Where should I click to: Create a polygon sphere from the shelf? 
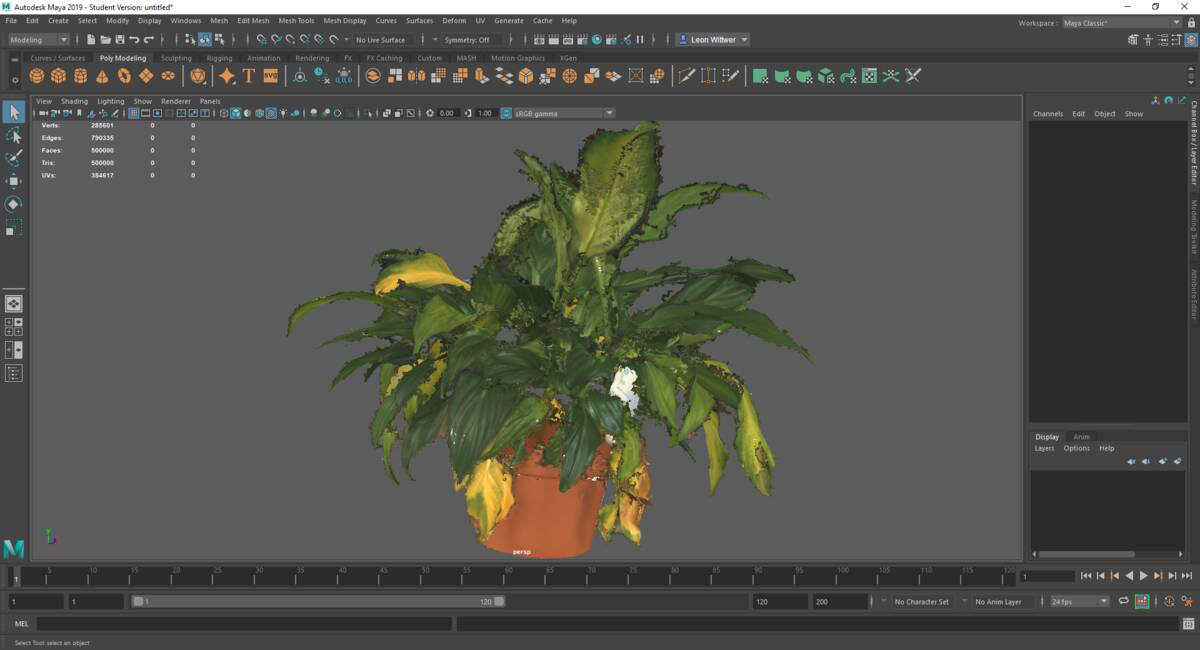[37, 76]
